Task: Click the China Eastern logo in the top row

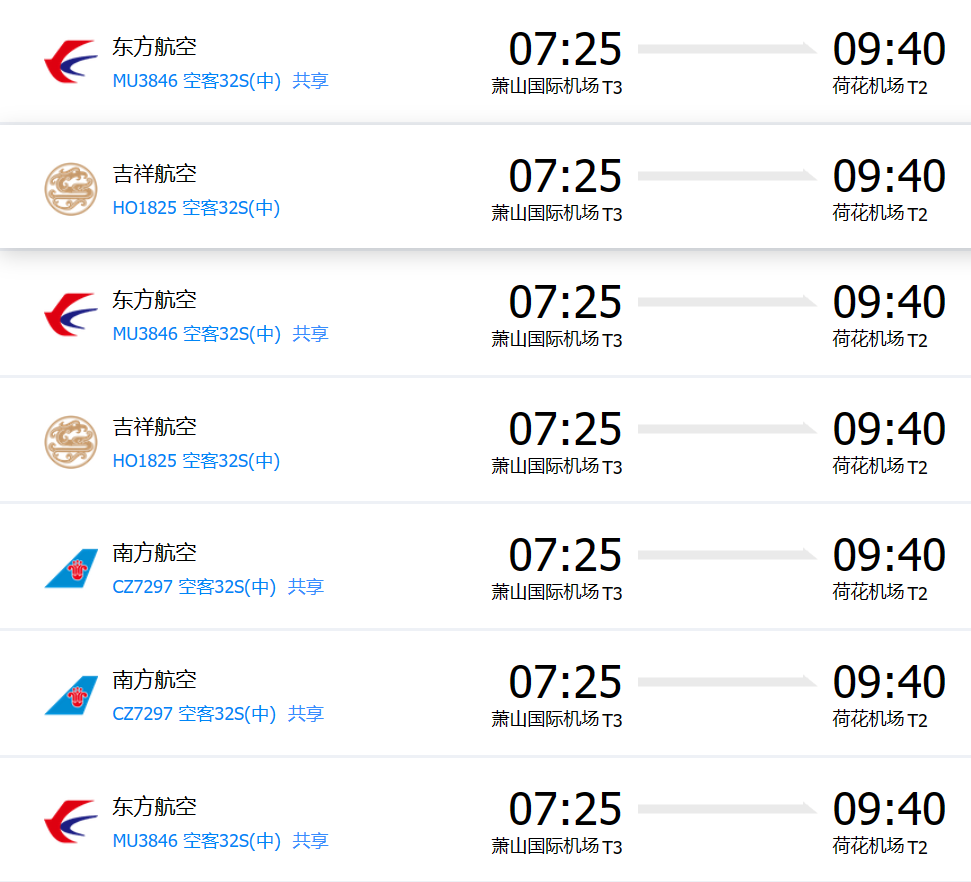Action: point(70,62)
